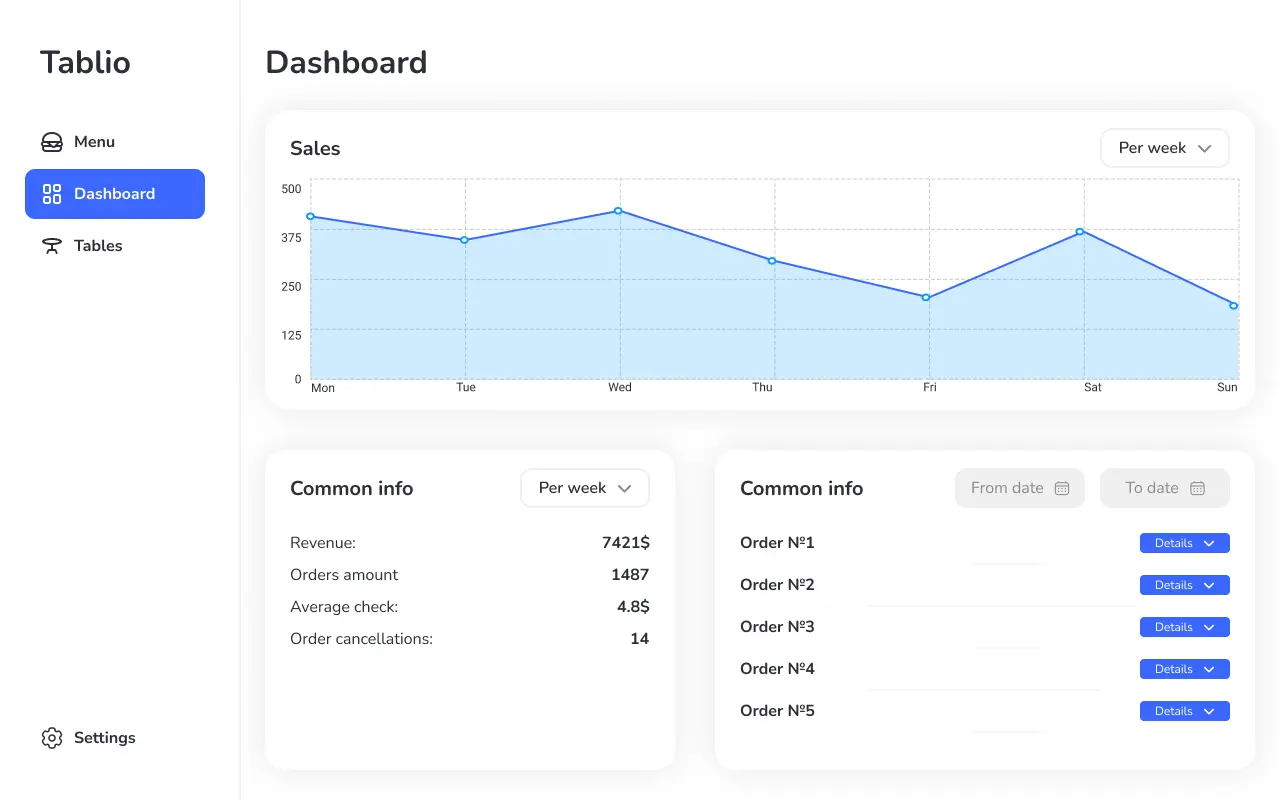Click the calendar icon in To date
The height and width of the screenshot is (800, 1280).
click(1197, 488)
